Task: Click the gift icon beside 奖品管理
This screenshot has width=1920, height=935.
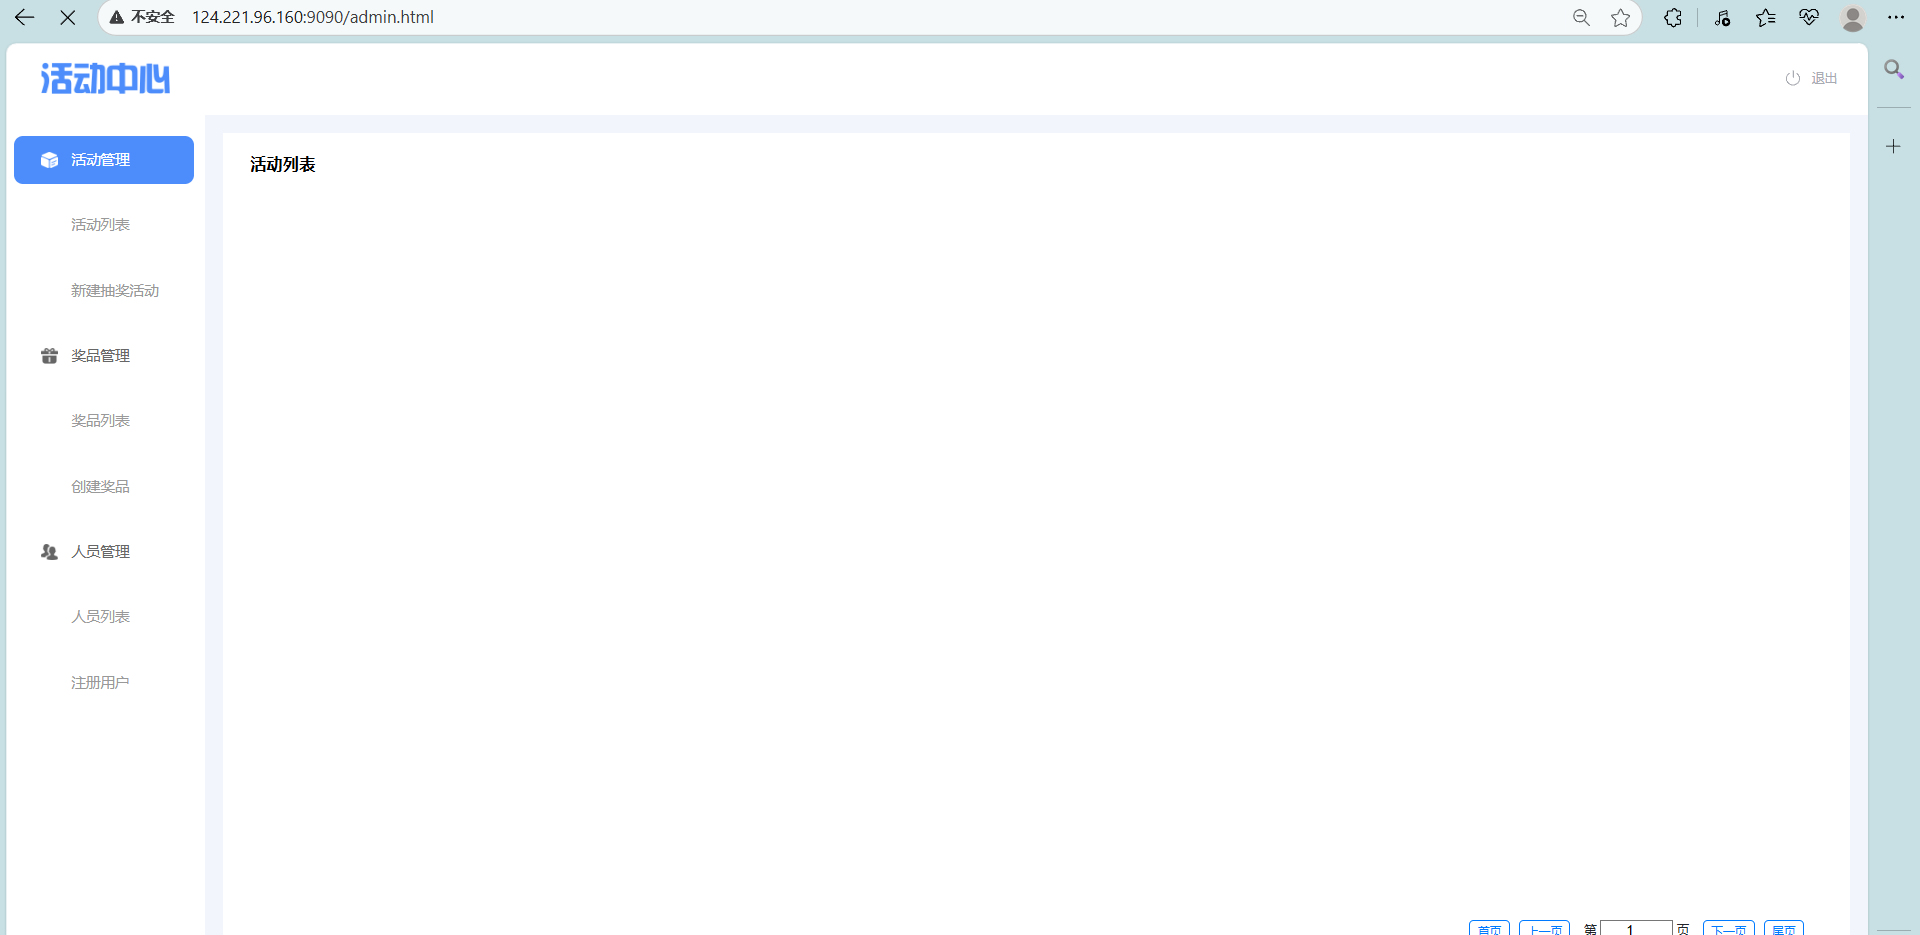Action: pos(49,356)
